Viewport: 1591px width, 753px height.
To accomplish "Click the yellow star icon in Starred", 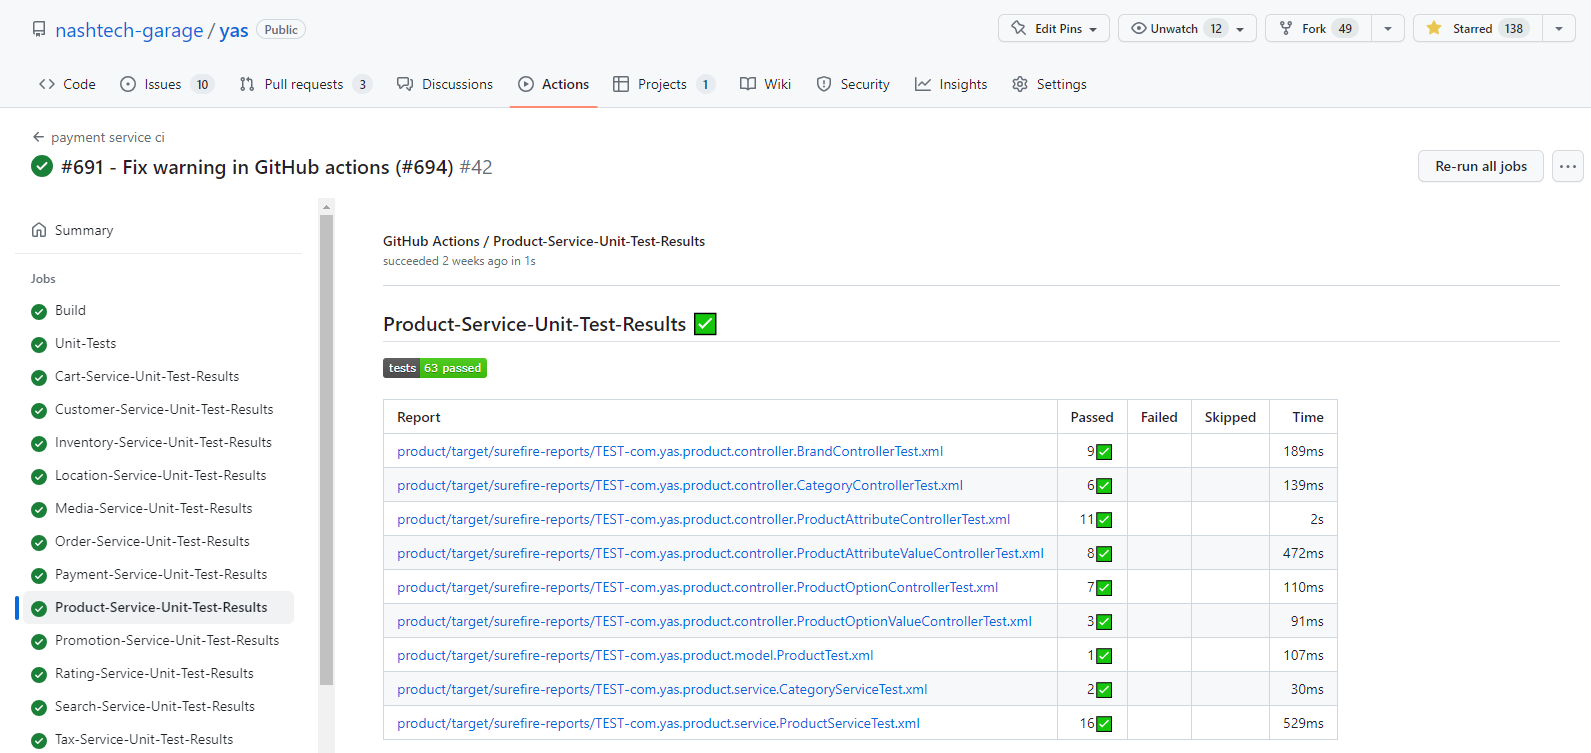I will (x=1434, y=28).
